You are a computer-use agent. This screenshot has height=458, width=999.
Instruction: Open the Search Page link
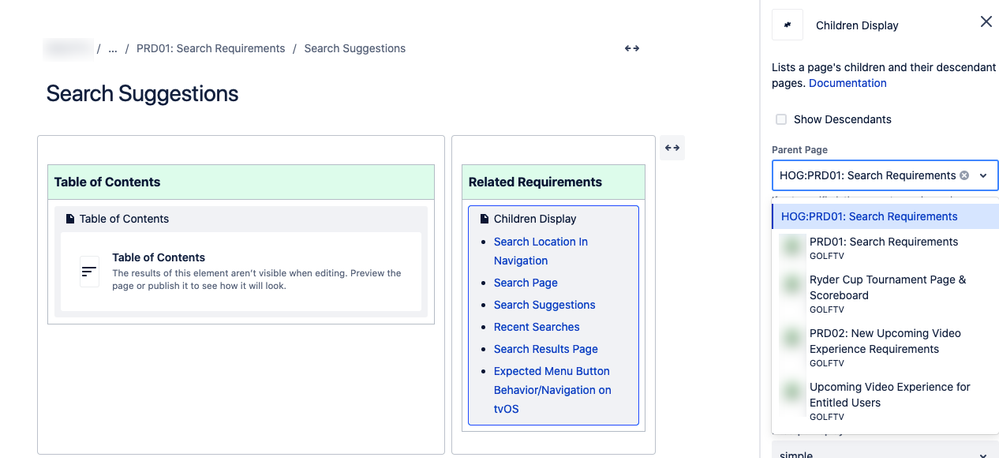(x=526, y=283)
